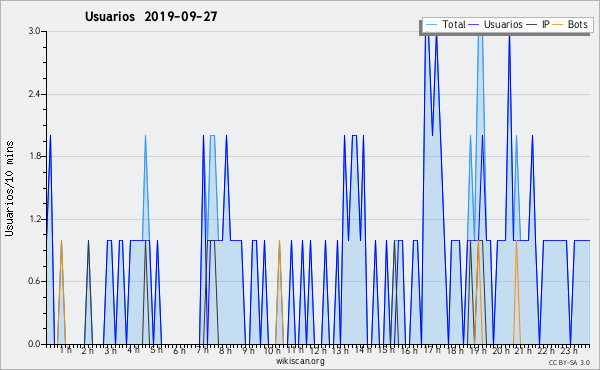Click the y-axis value 0.0
The width and height of the screenshot is (600, 370).
[34, 344]
